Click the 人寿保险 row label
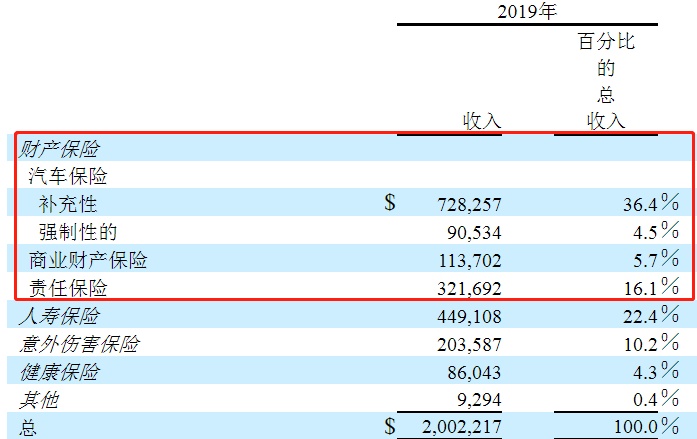The height and width of the screenshot is (439, 697). (58, 316)
